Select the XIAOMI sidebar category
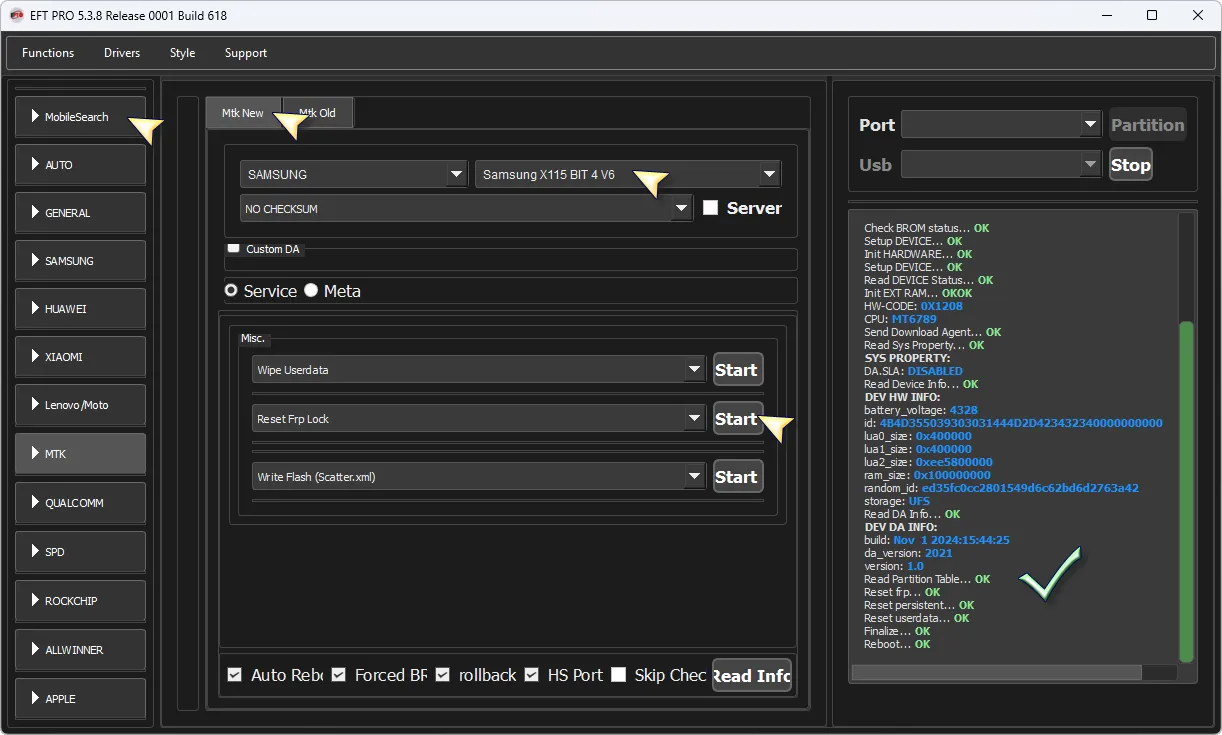The image size is (1222, 735). 80,357
